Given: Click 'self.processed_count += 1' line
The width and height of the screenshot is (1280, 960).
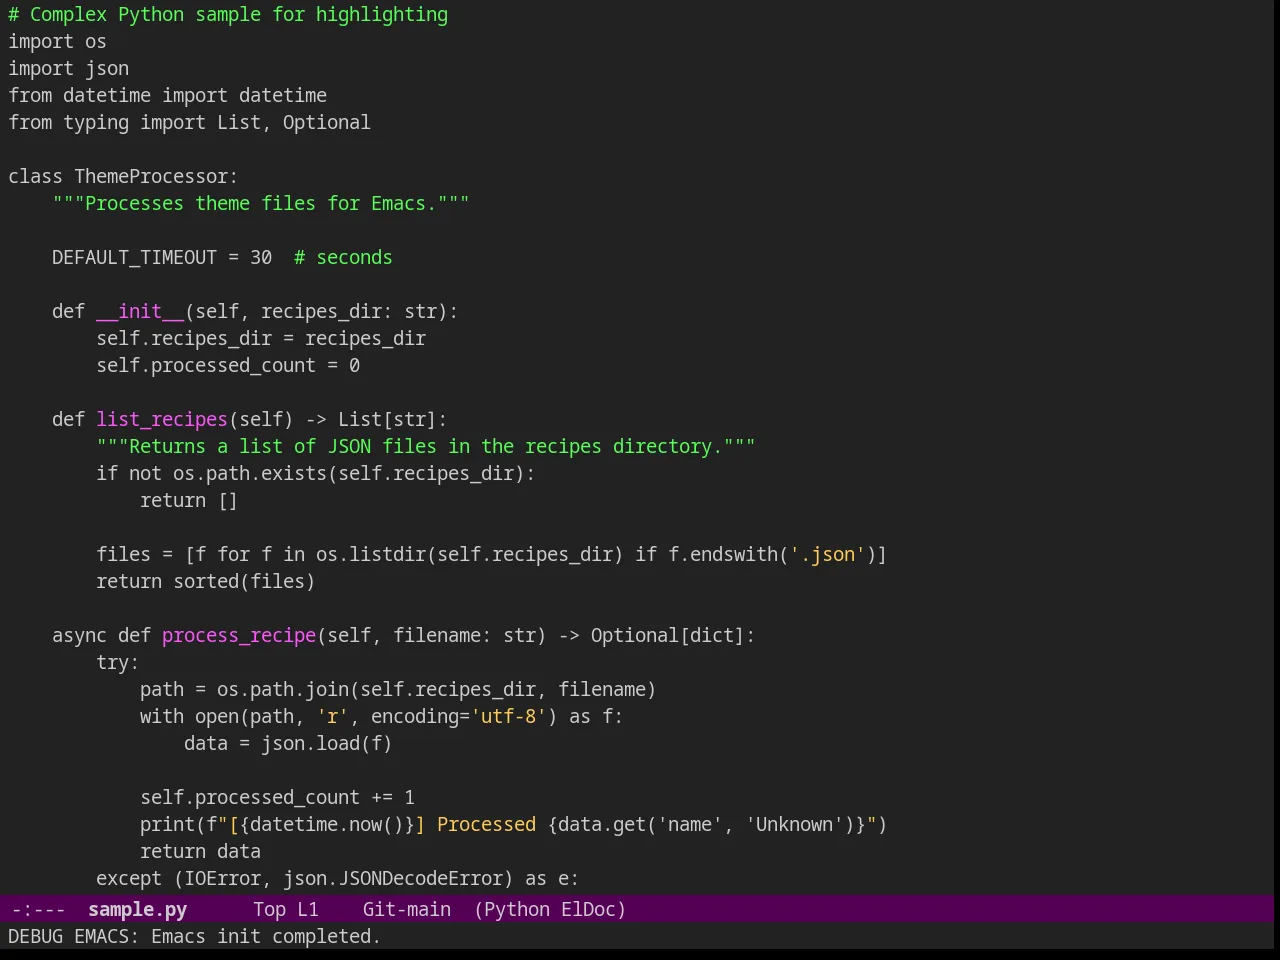Looking at the screenshot, I should pos(277,797).
